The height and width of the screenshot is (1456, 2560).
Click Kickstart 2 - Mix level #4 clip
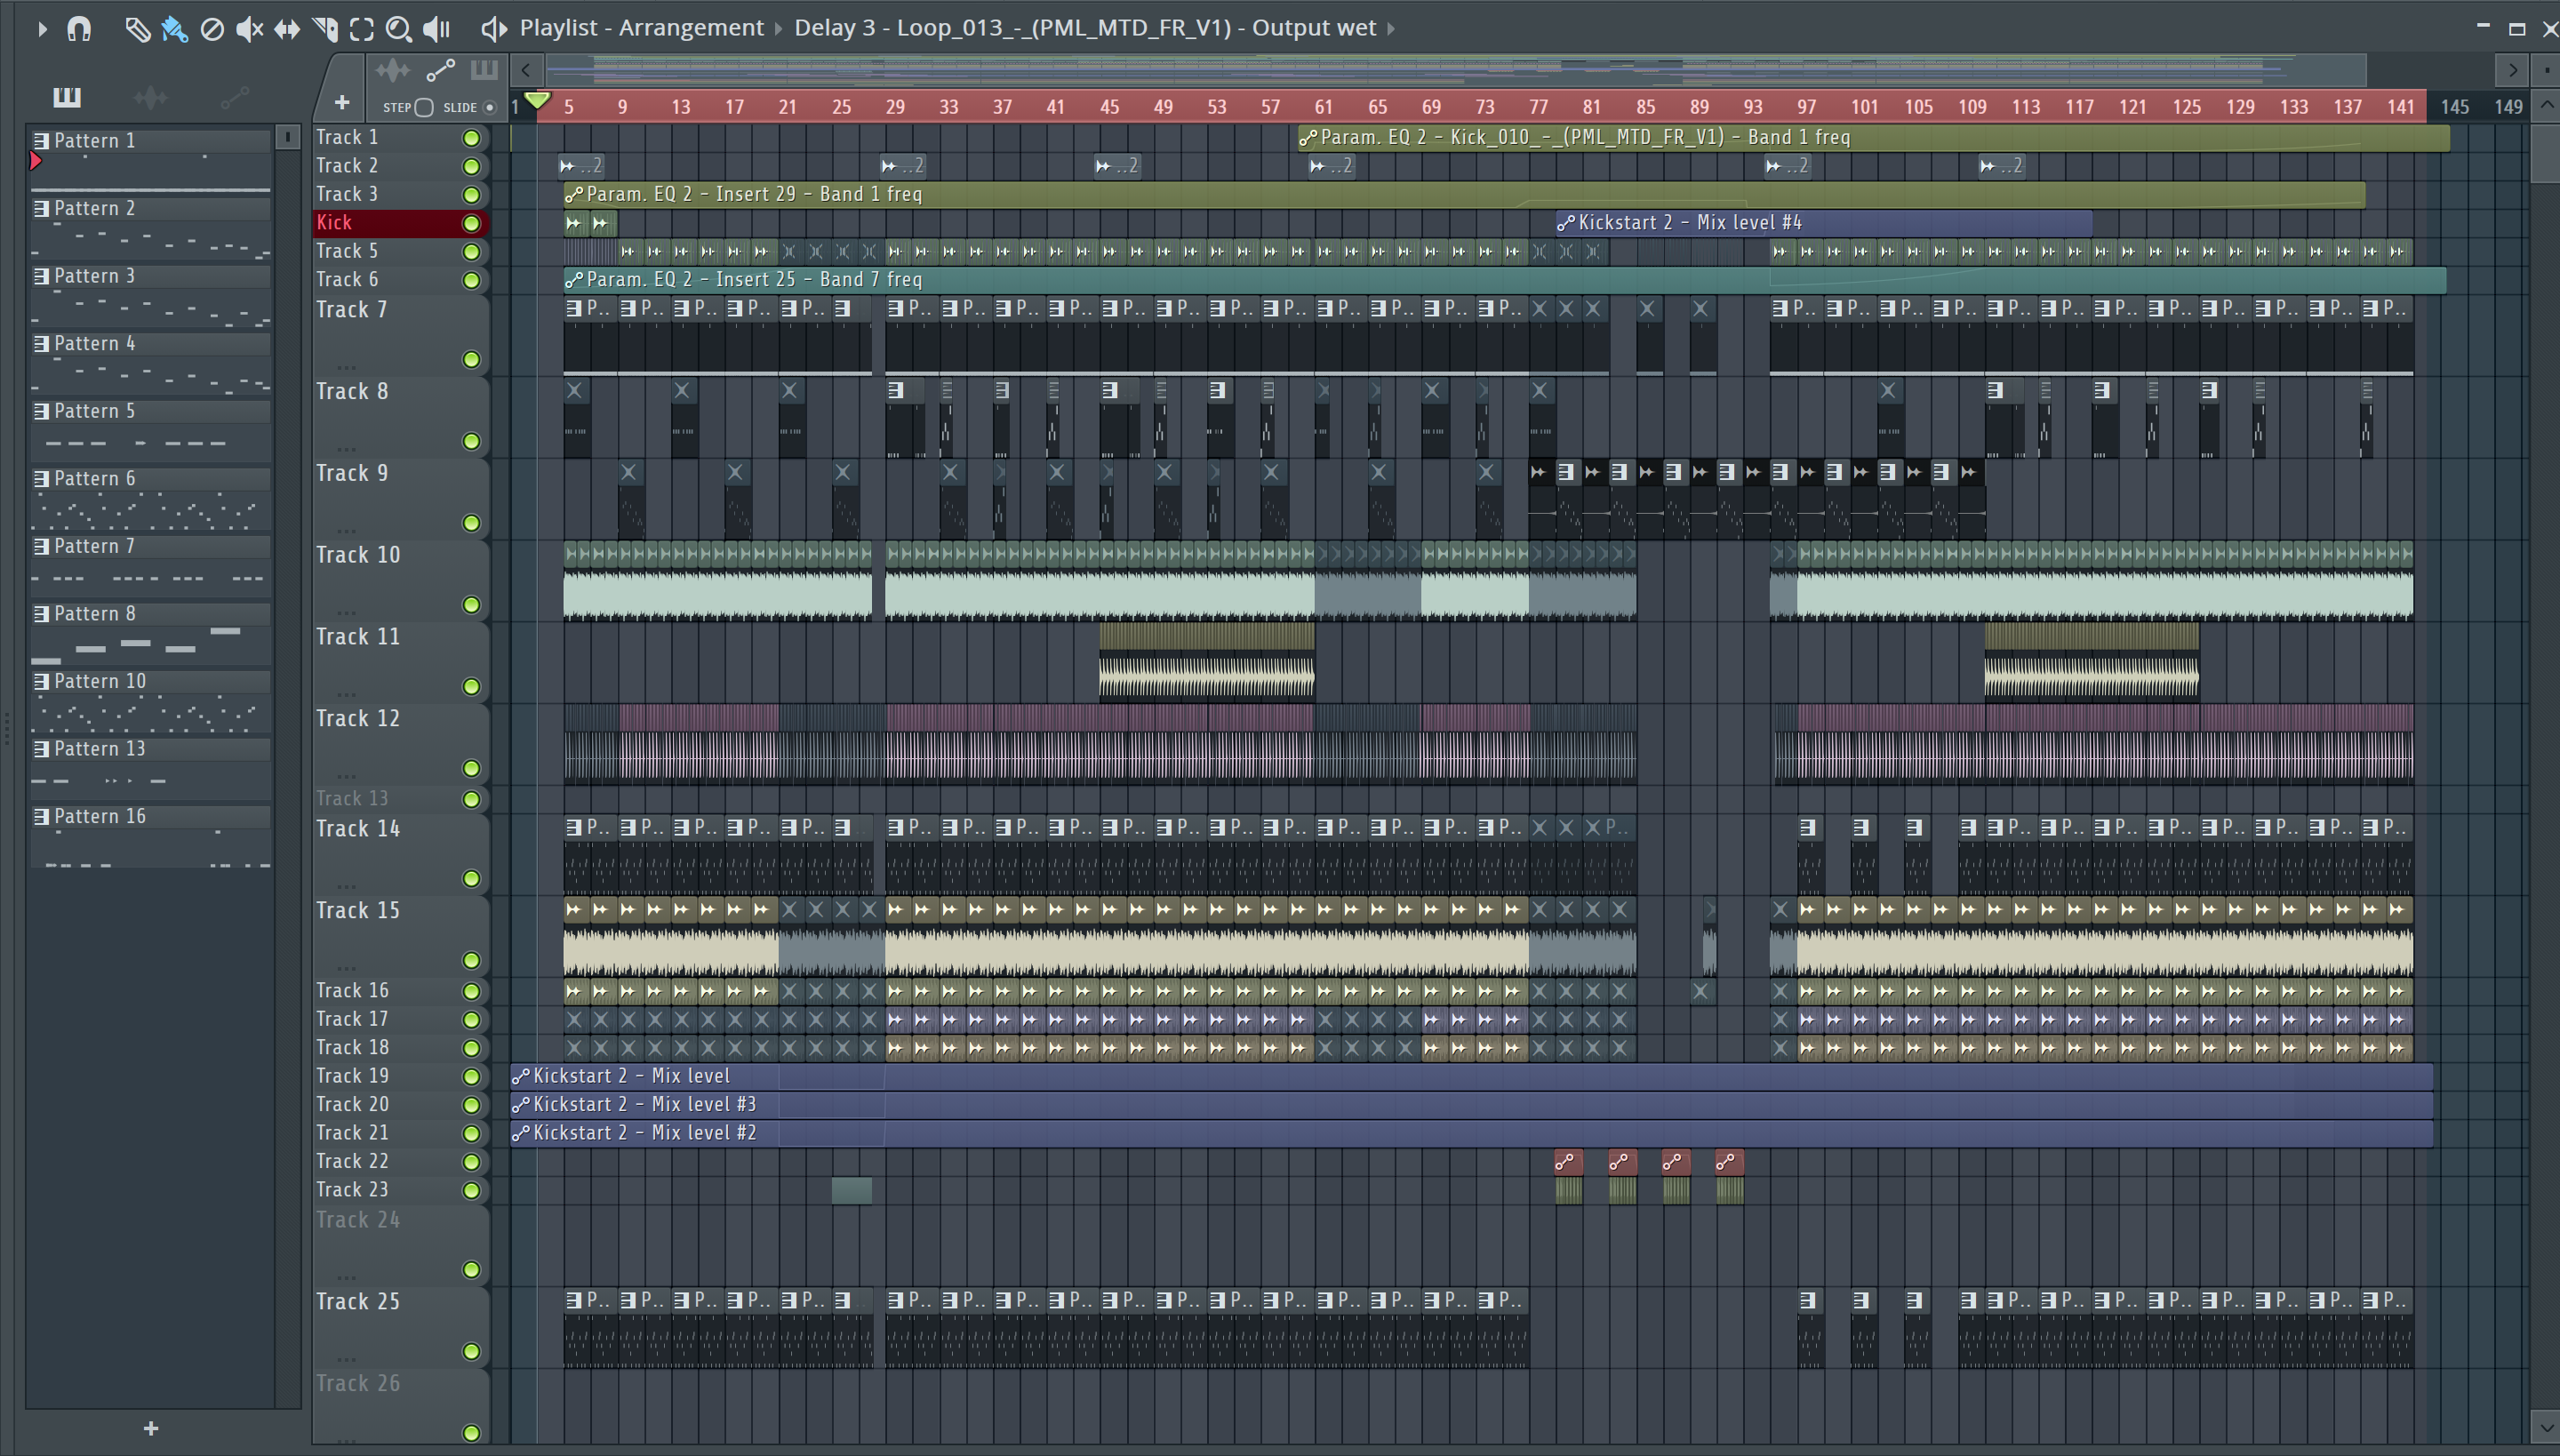[1824, 223]
